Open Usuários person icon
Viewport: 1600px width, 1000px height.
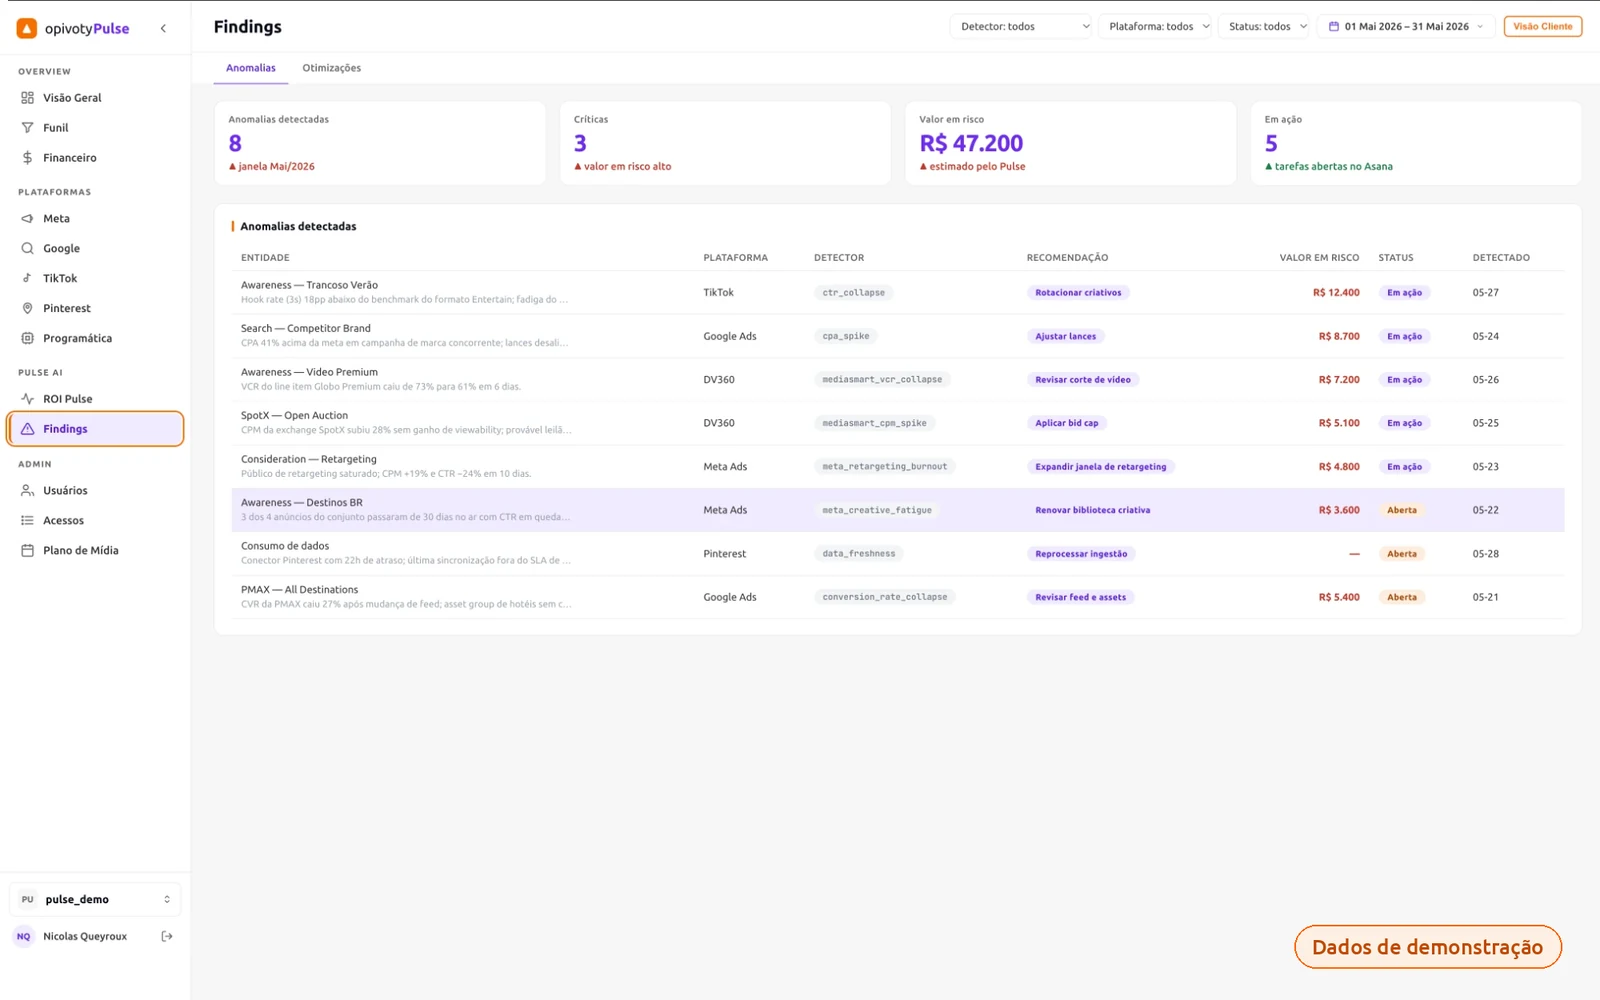pos(27,490)
